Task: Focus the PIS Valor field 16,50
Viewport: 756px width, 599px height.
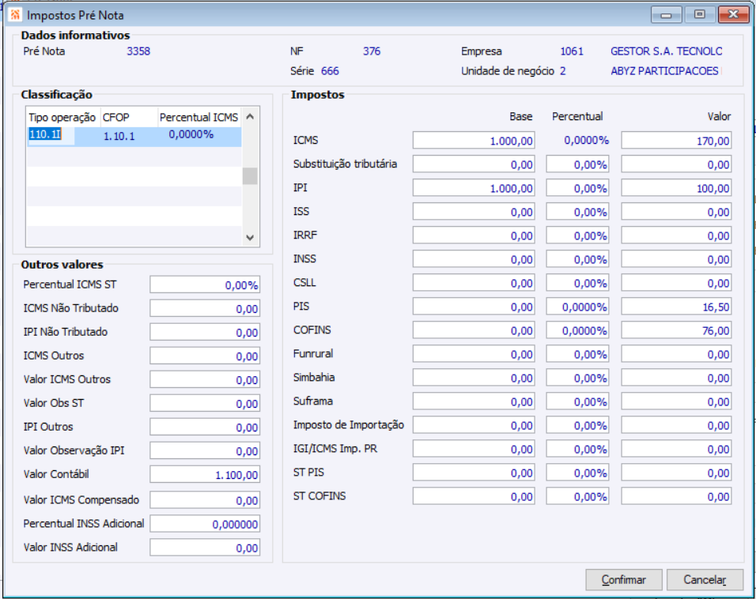Action: (x=676, y=307)
